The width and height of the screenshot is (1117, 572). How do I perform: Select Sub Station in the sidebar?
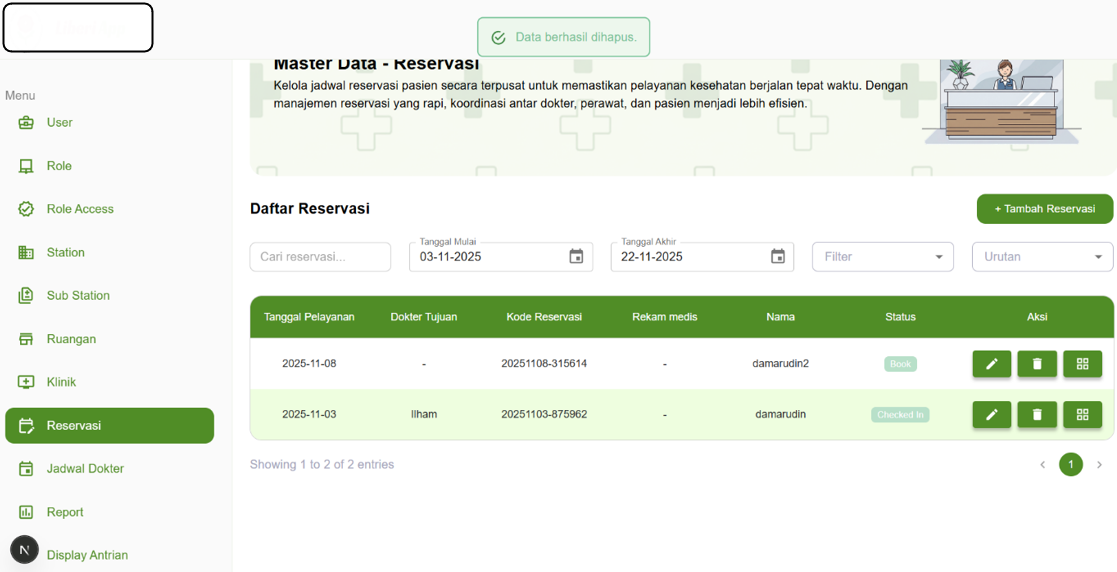point(109,296)
